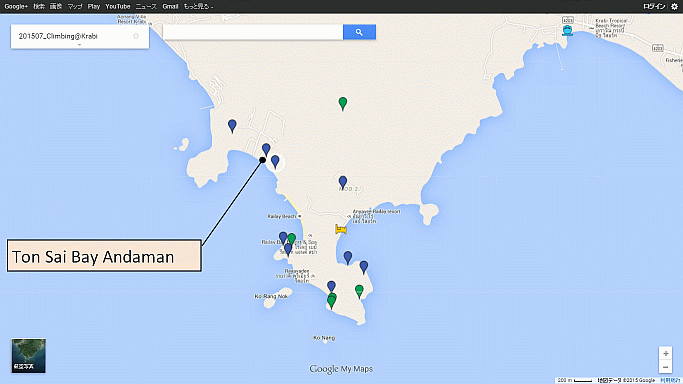Select the green pin at the northern inland spot
The width and height of the screenshot is (683, 384).
coord(343,104)
